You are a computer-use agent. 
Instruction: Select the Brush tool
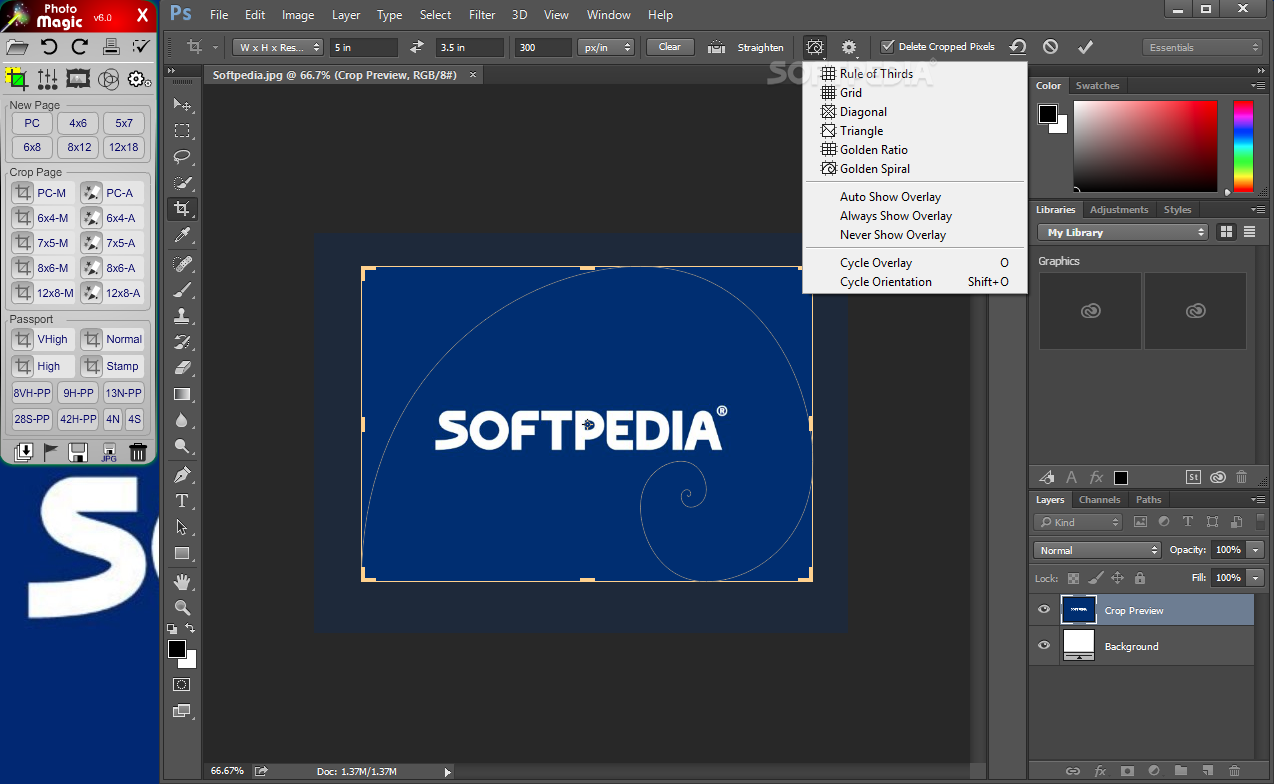click(182, 290)
